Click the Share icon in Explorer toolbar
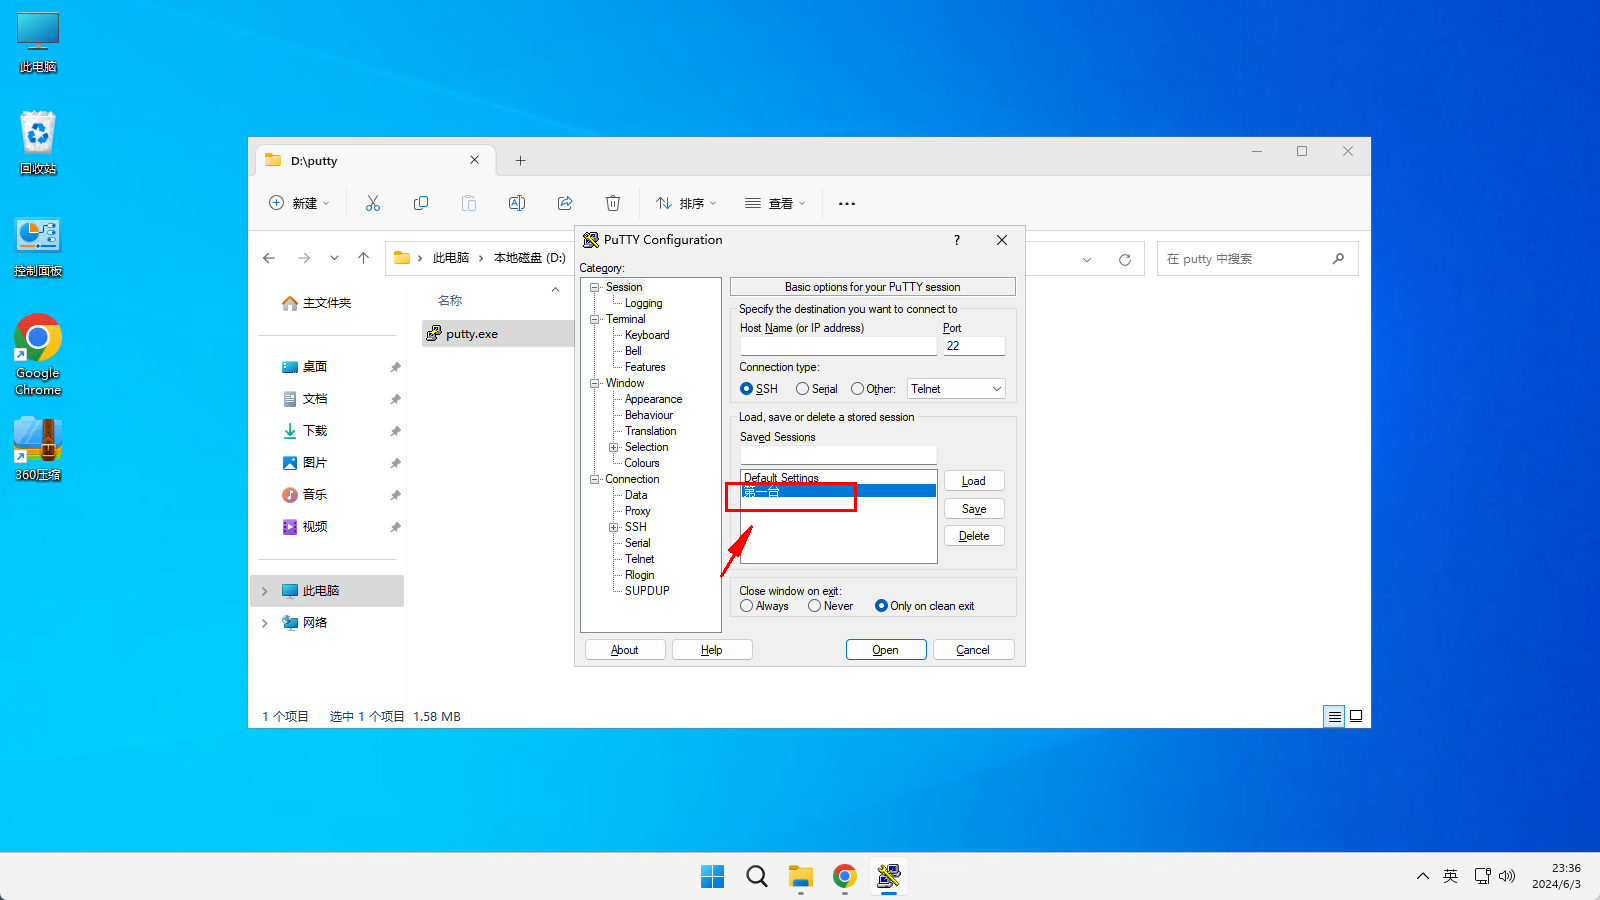1600x900 pixels. [x=565, y=203]
